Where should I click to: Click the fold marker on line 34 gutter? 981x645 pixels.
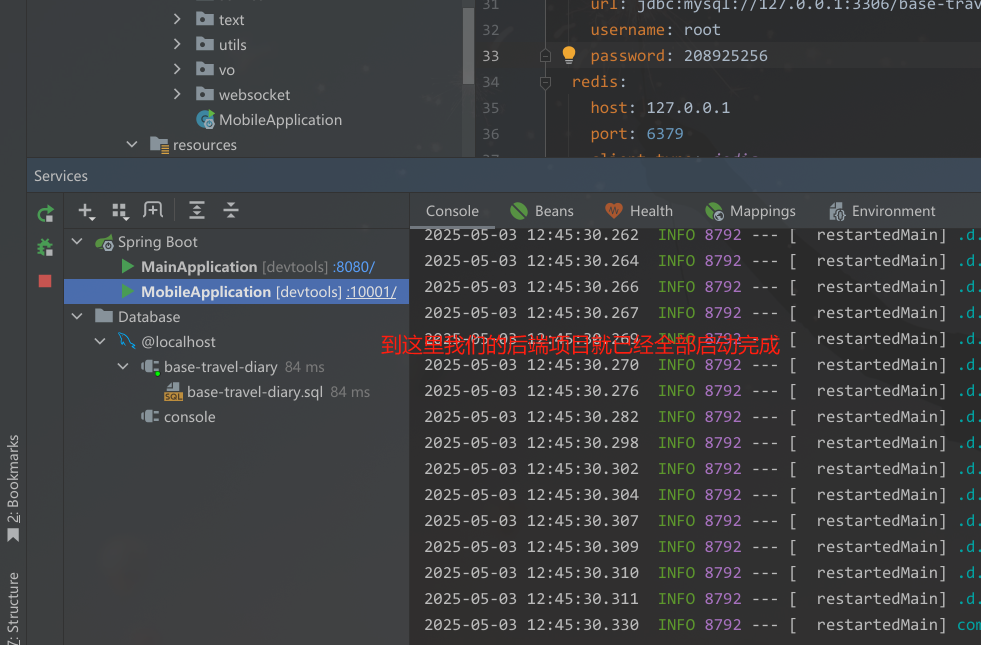click(x=546, y=82)
